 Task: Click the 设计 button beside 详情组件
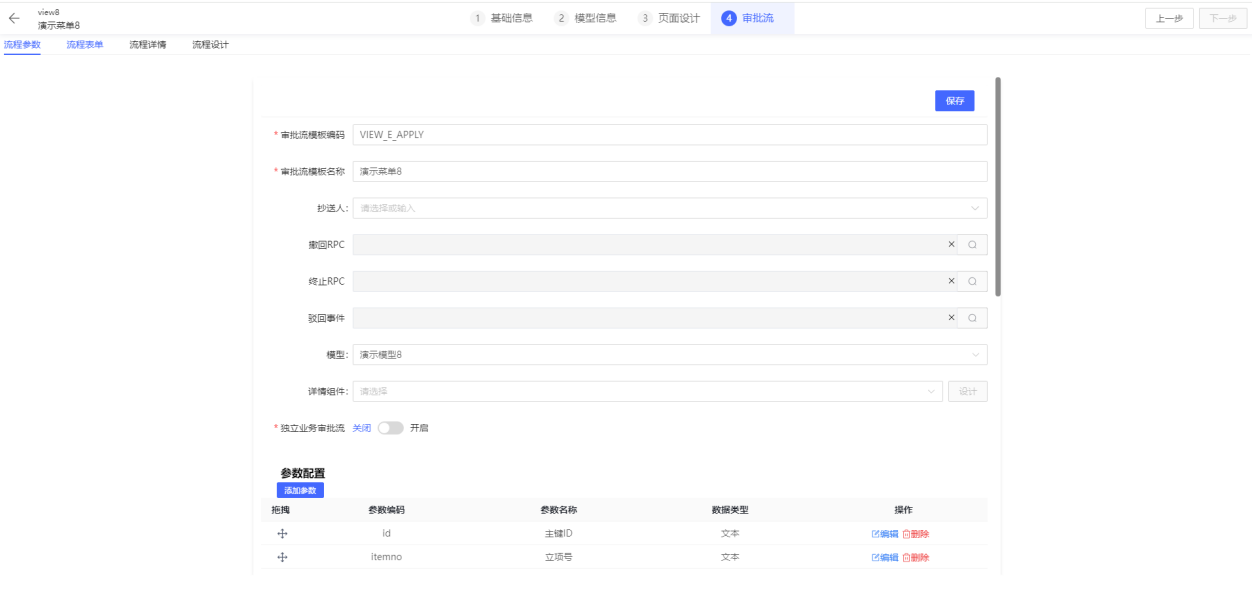[x=968, y=391]
